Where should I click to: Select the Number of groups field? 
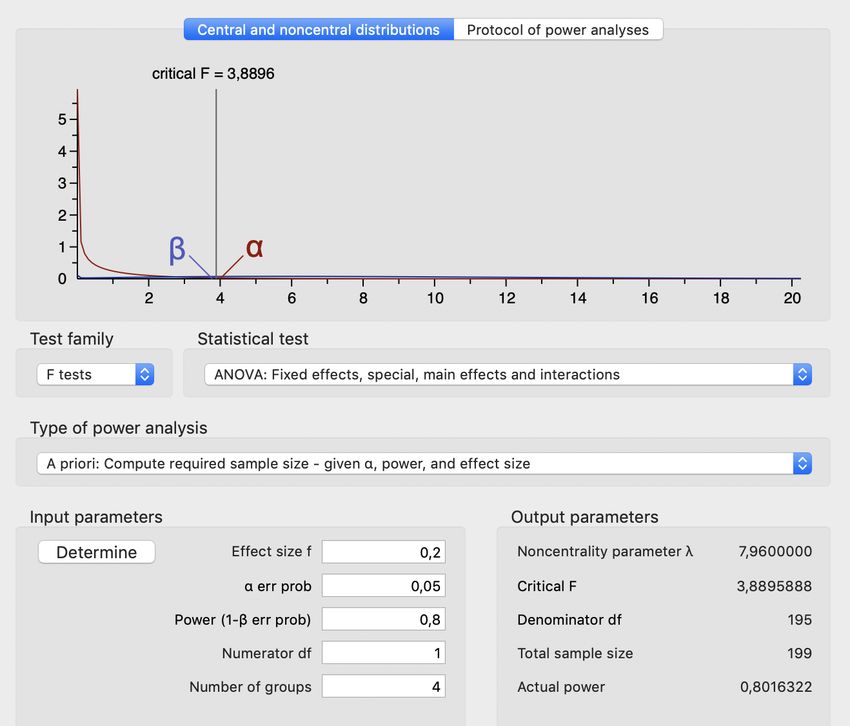[x=383, y=687]
